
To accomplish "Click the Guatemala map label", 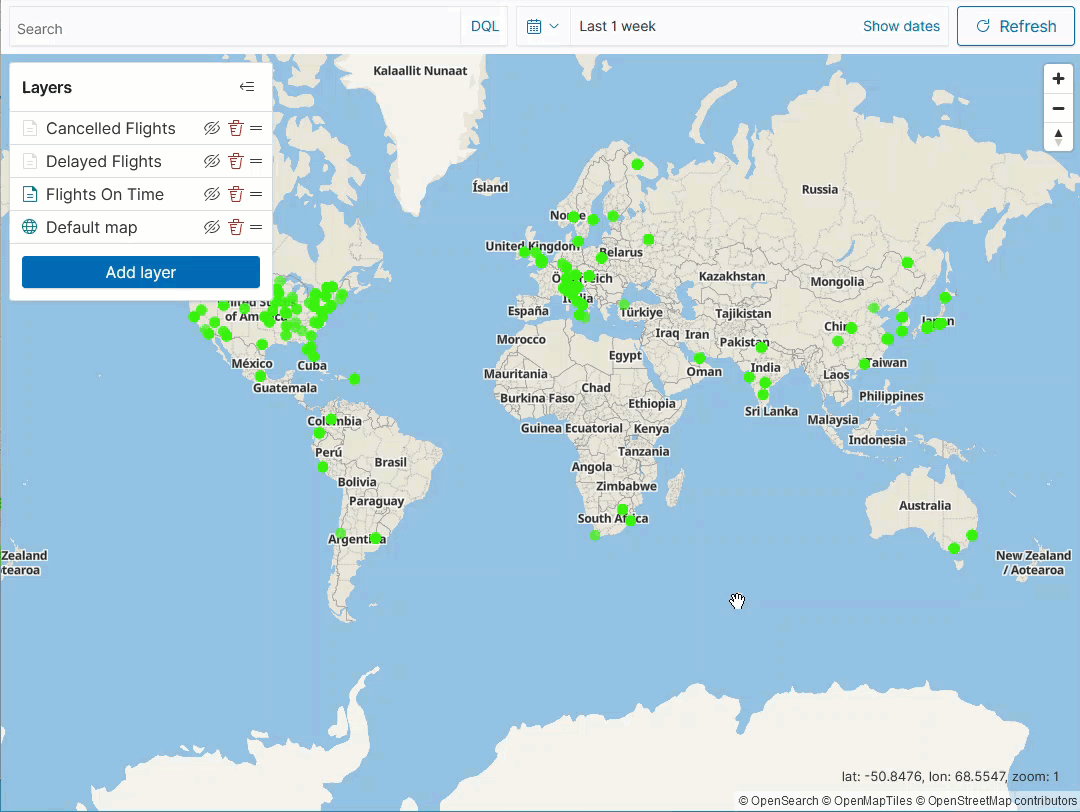I will tap(284, 388).
